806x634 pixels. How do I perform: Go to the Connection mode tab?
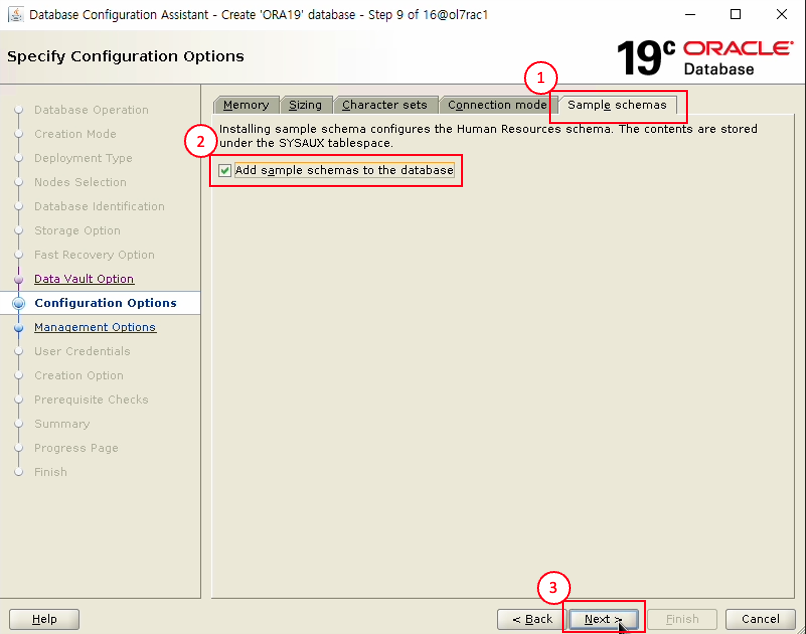tap(497, 105)
